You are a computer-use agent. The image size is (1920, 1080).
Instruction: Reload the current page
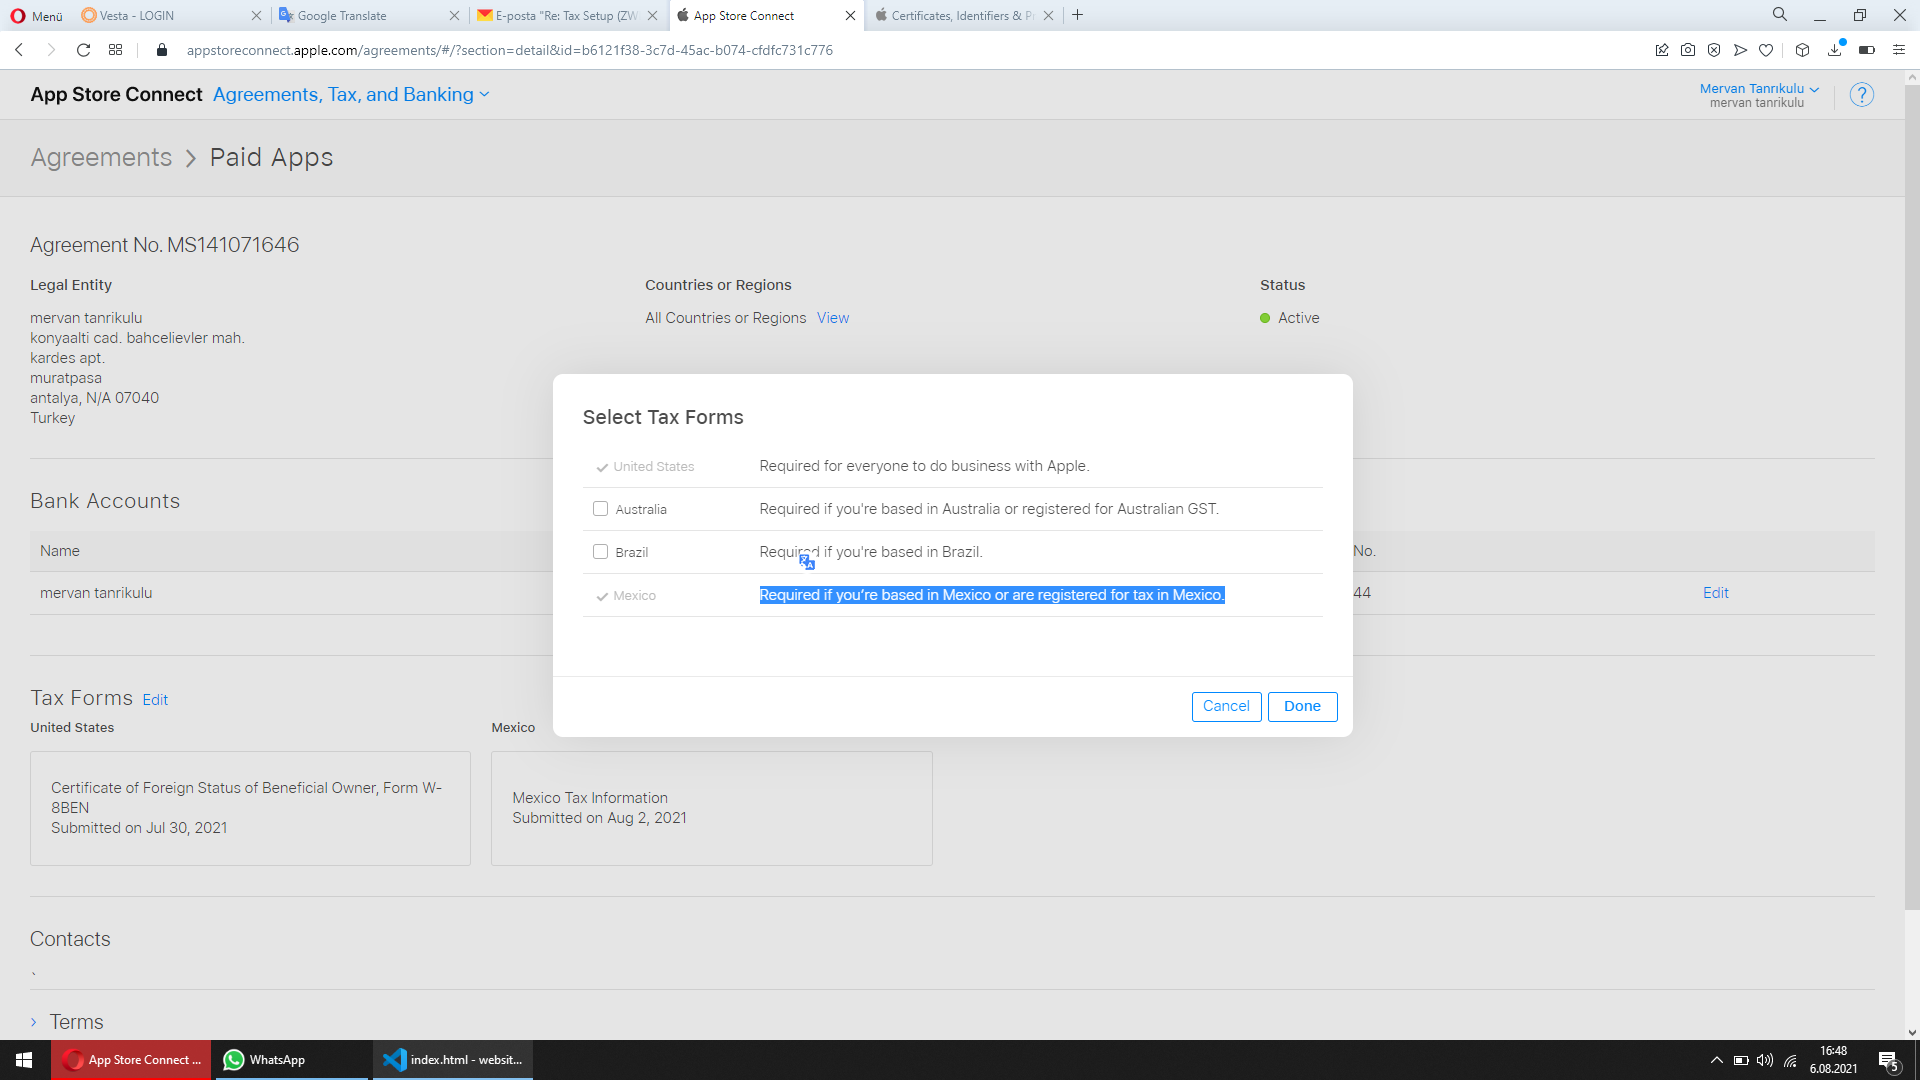[84, 50]
